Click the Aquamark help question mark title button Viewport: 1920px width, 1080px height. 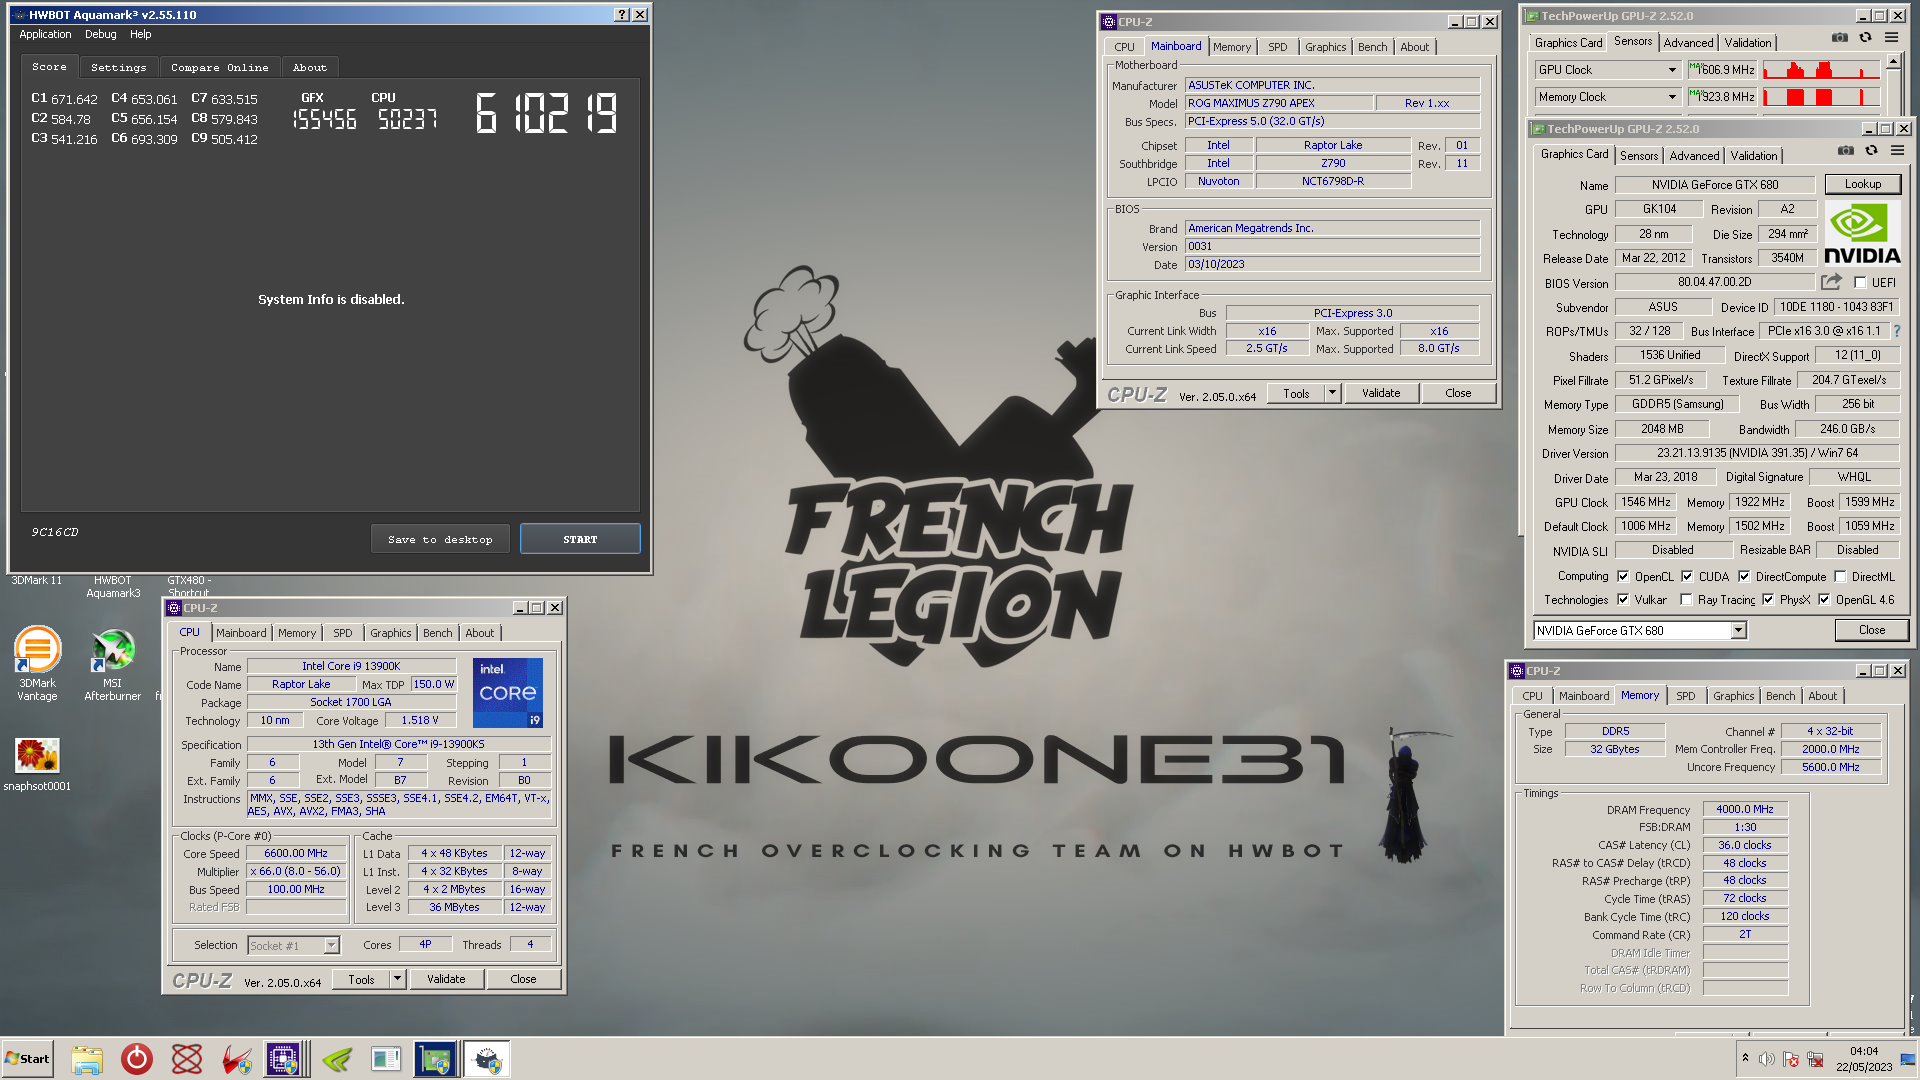click(x=622, y=14)
